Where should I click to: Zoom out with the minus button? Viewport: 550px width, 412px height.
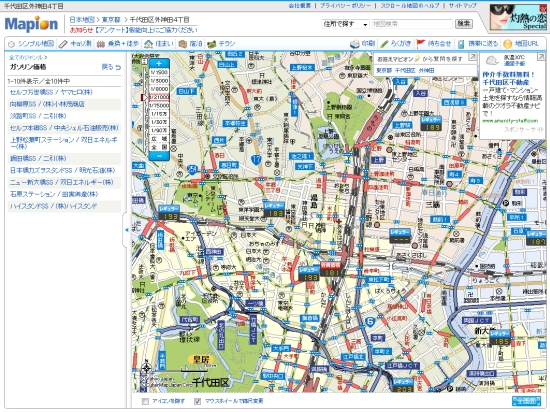coord(159,156)
